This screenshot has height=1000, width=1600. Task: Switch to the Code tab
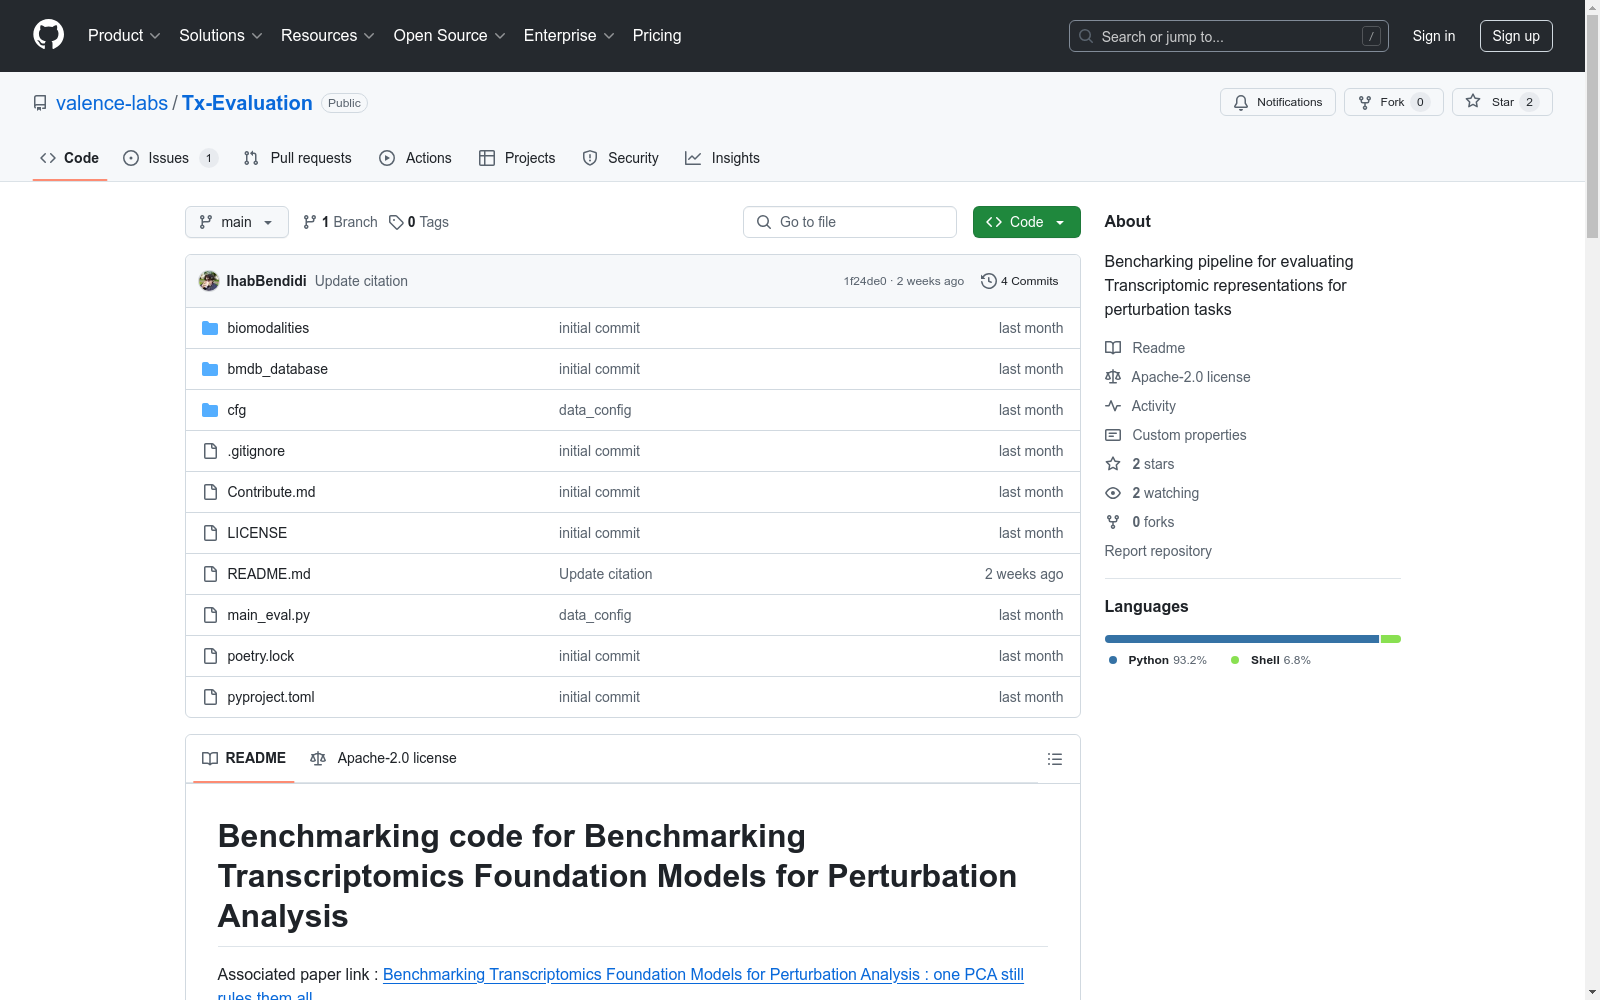point(70,158)
